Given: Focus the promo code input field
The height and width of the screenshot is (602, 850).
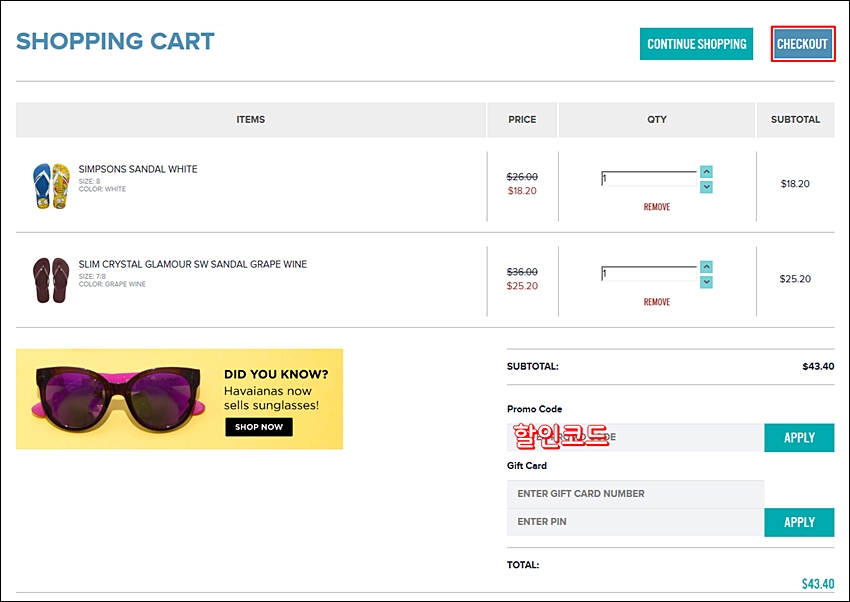Looking at the screenshot, I should (635, 437).
